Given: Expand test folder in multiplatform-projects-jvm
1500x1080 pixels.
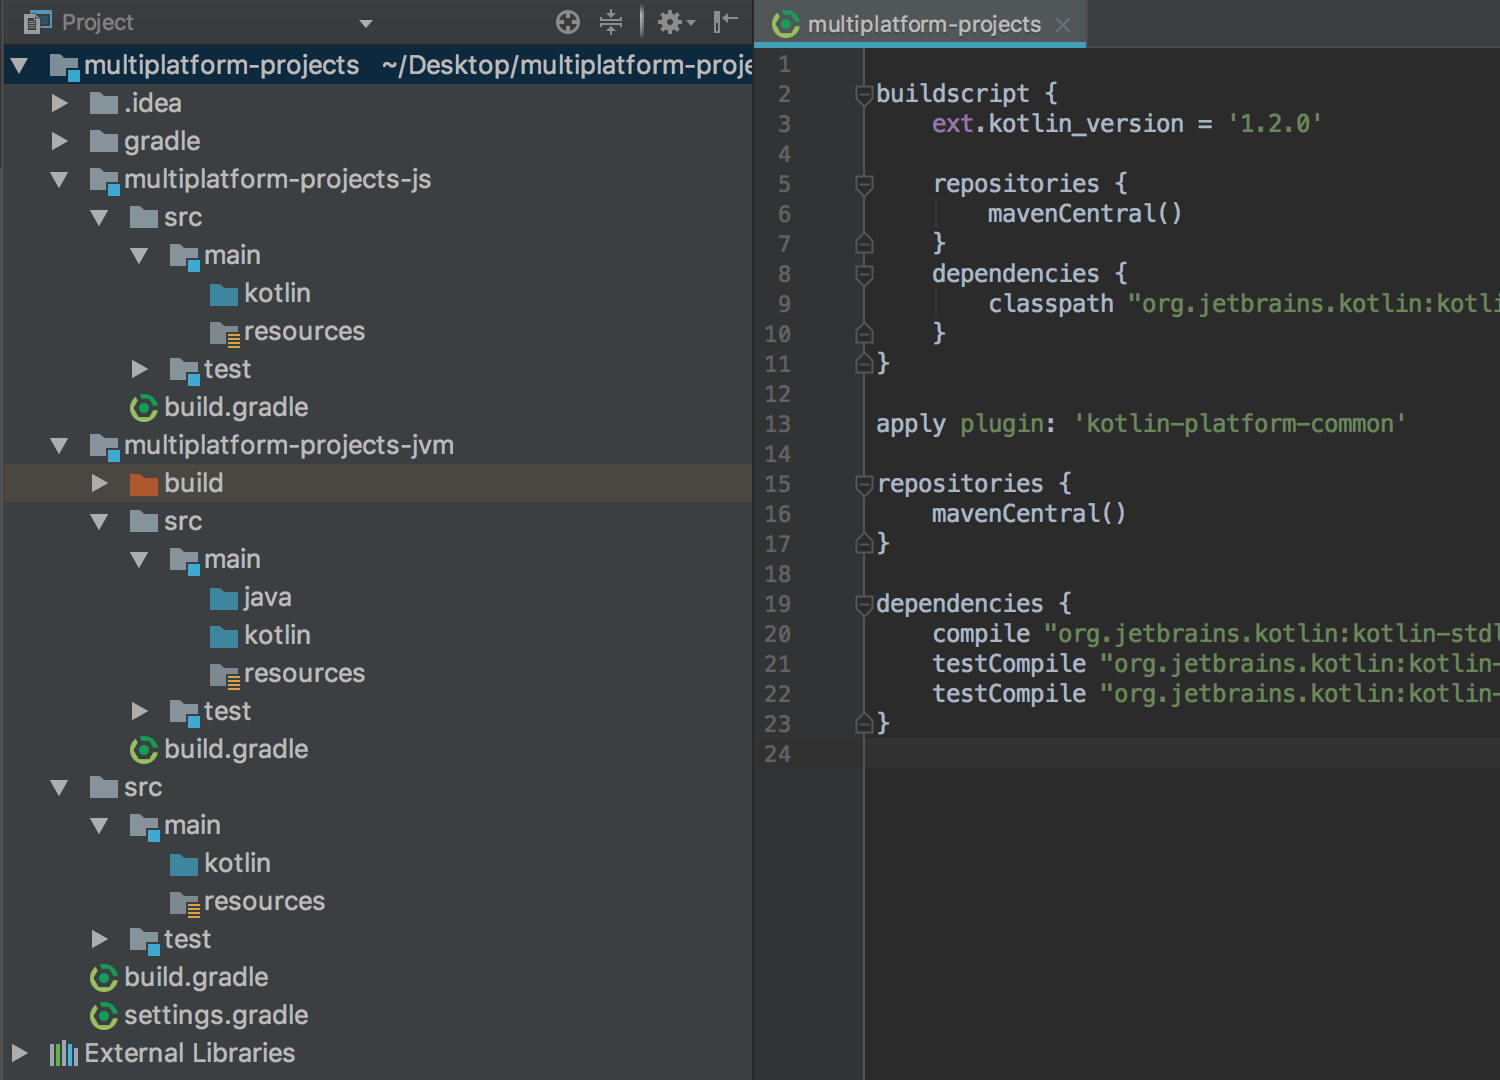Looking at the screenshot, I should click(139, 711).
